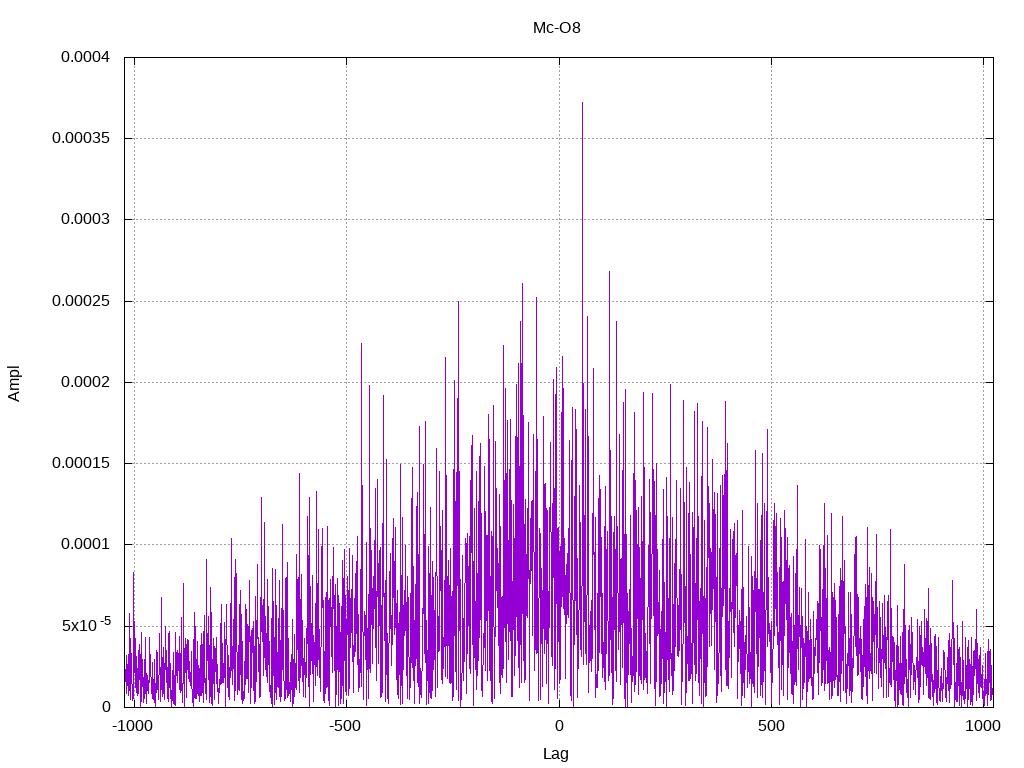The width and height of the screenshot is (1024, 768).
Task: Click the y-axis value 0 at origin
Action: click(x=106, y=707)
